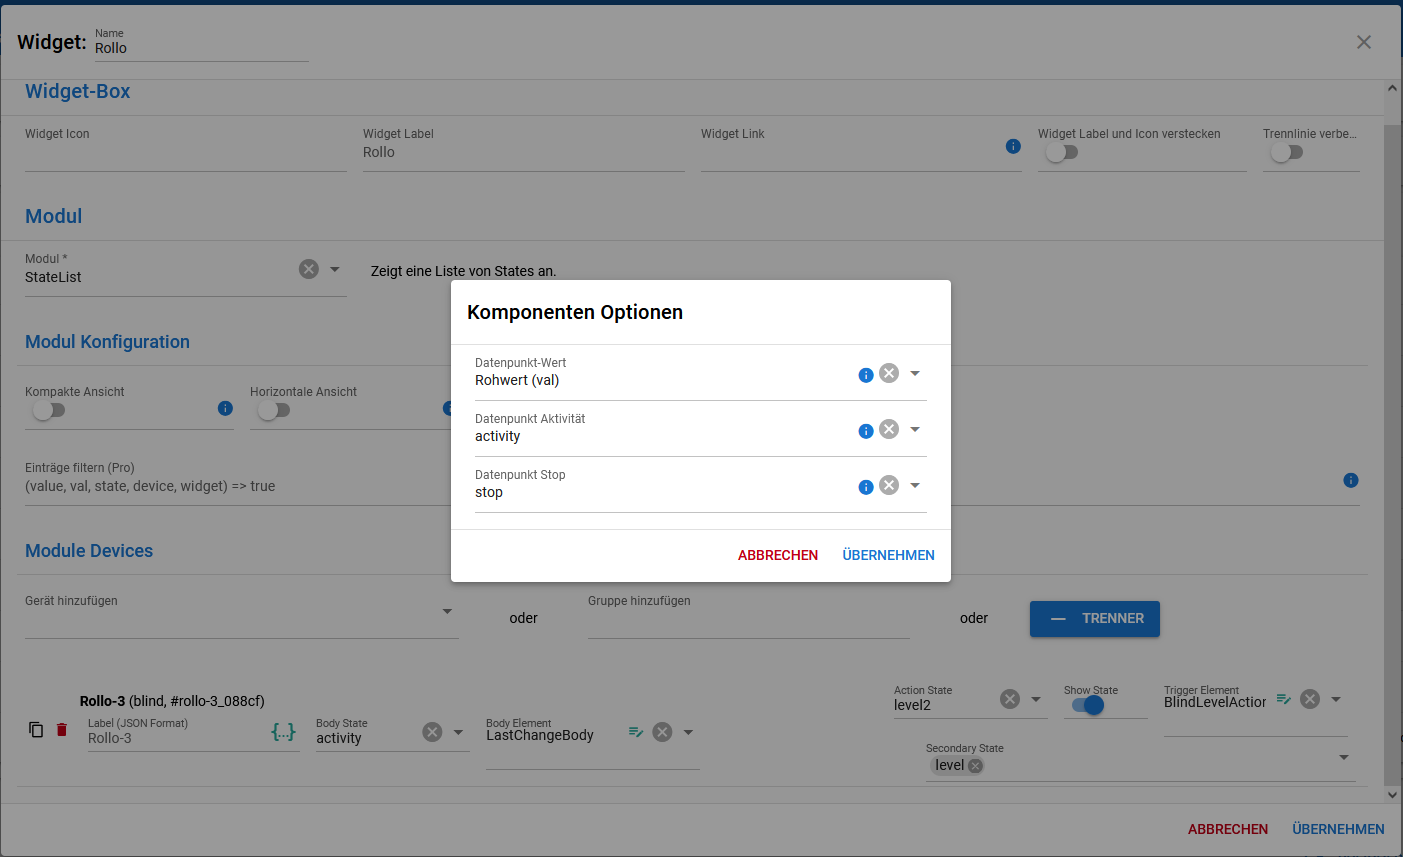Open Action State dropdown
1403x857 pixels.
coord(1036,699)
